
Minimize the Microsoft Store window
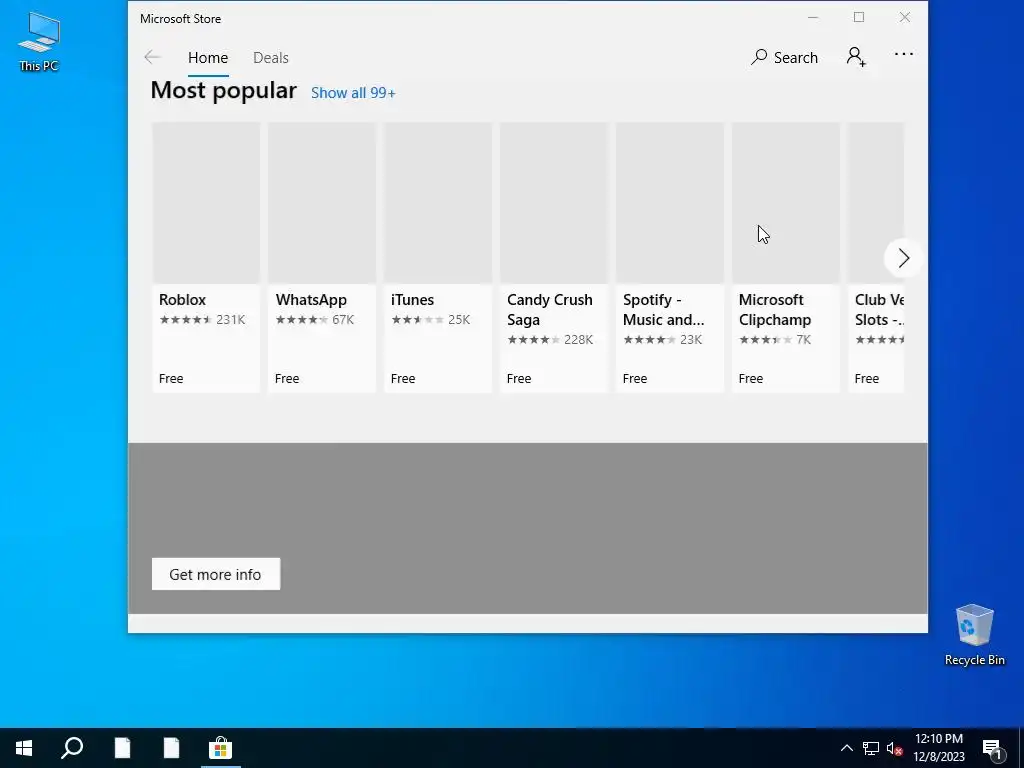tap(813, 18)
